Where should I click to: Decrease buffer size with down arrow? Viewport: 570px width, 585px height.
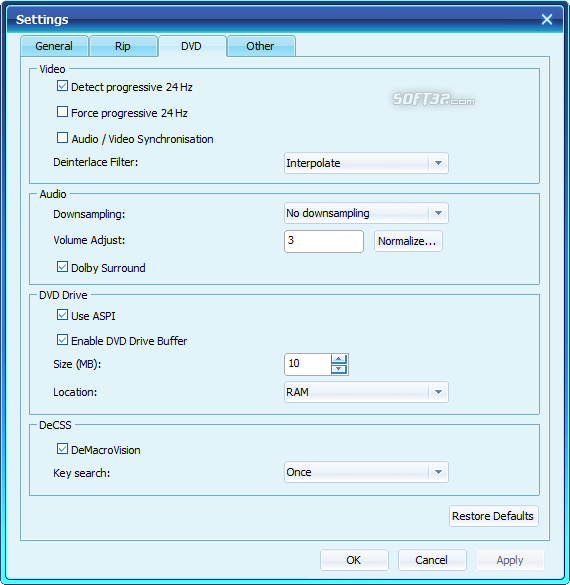339,369
